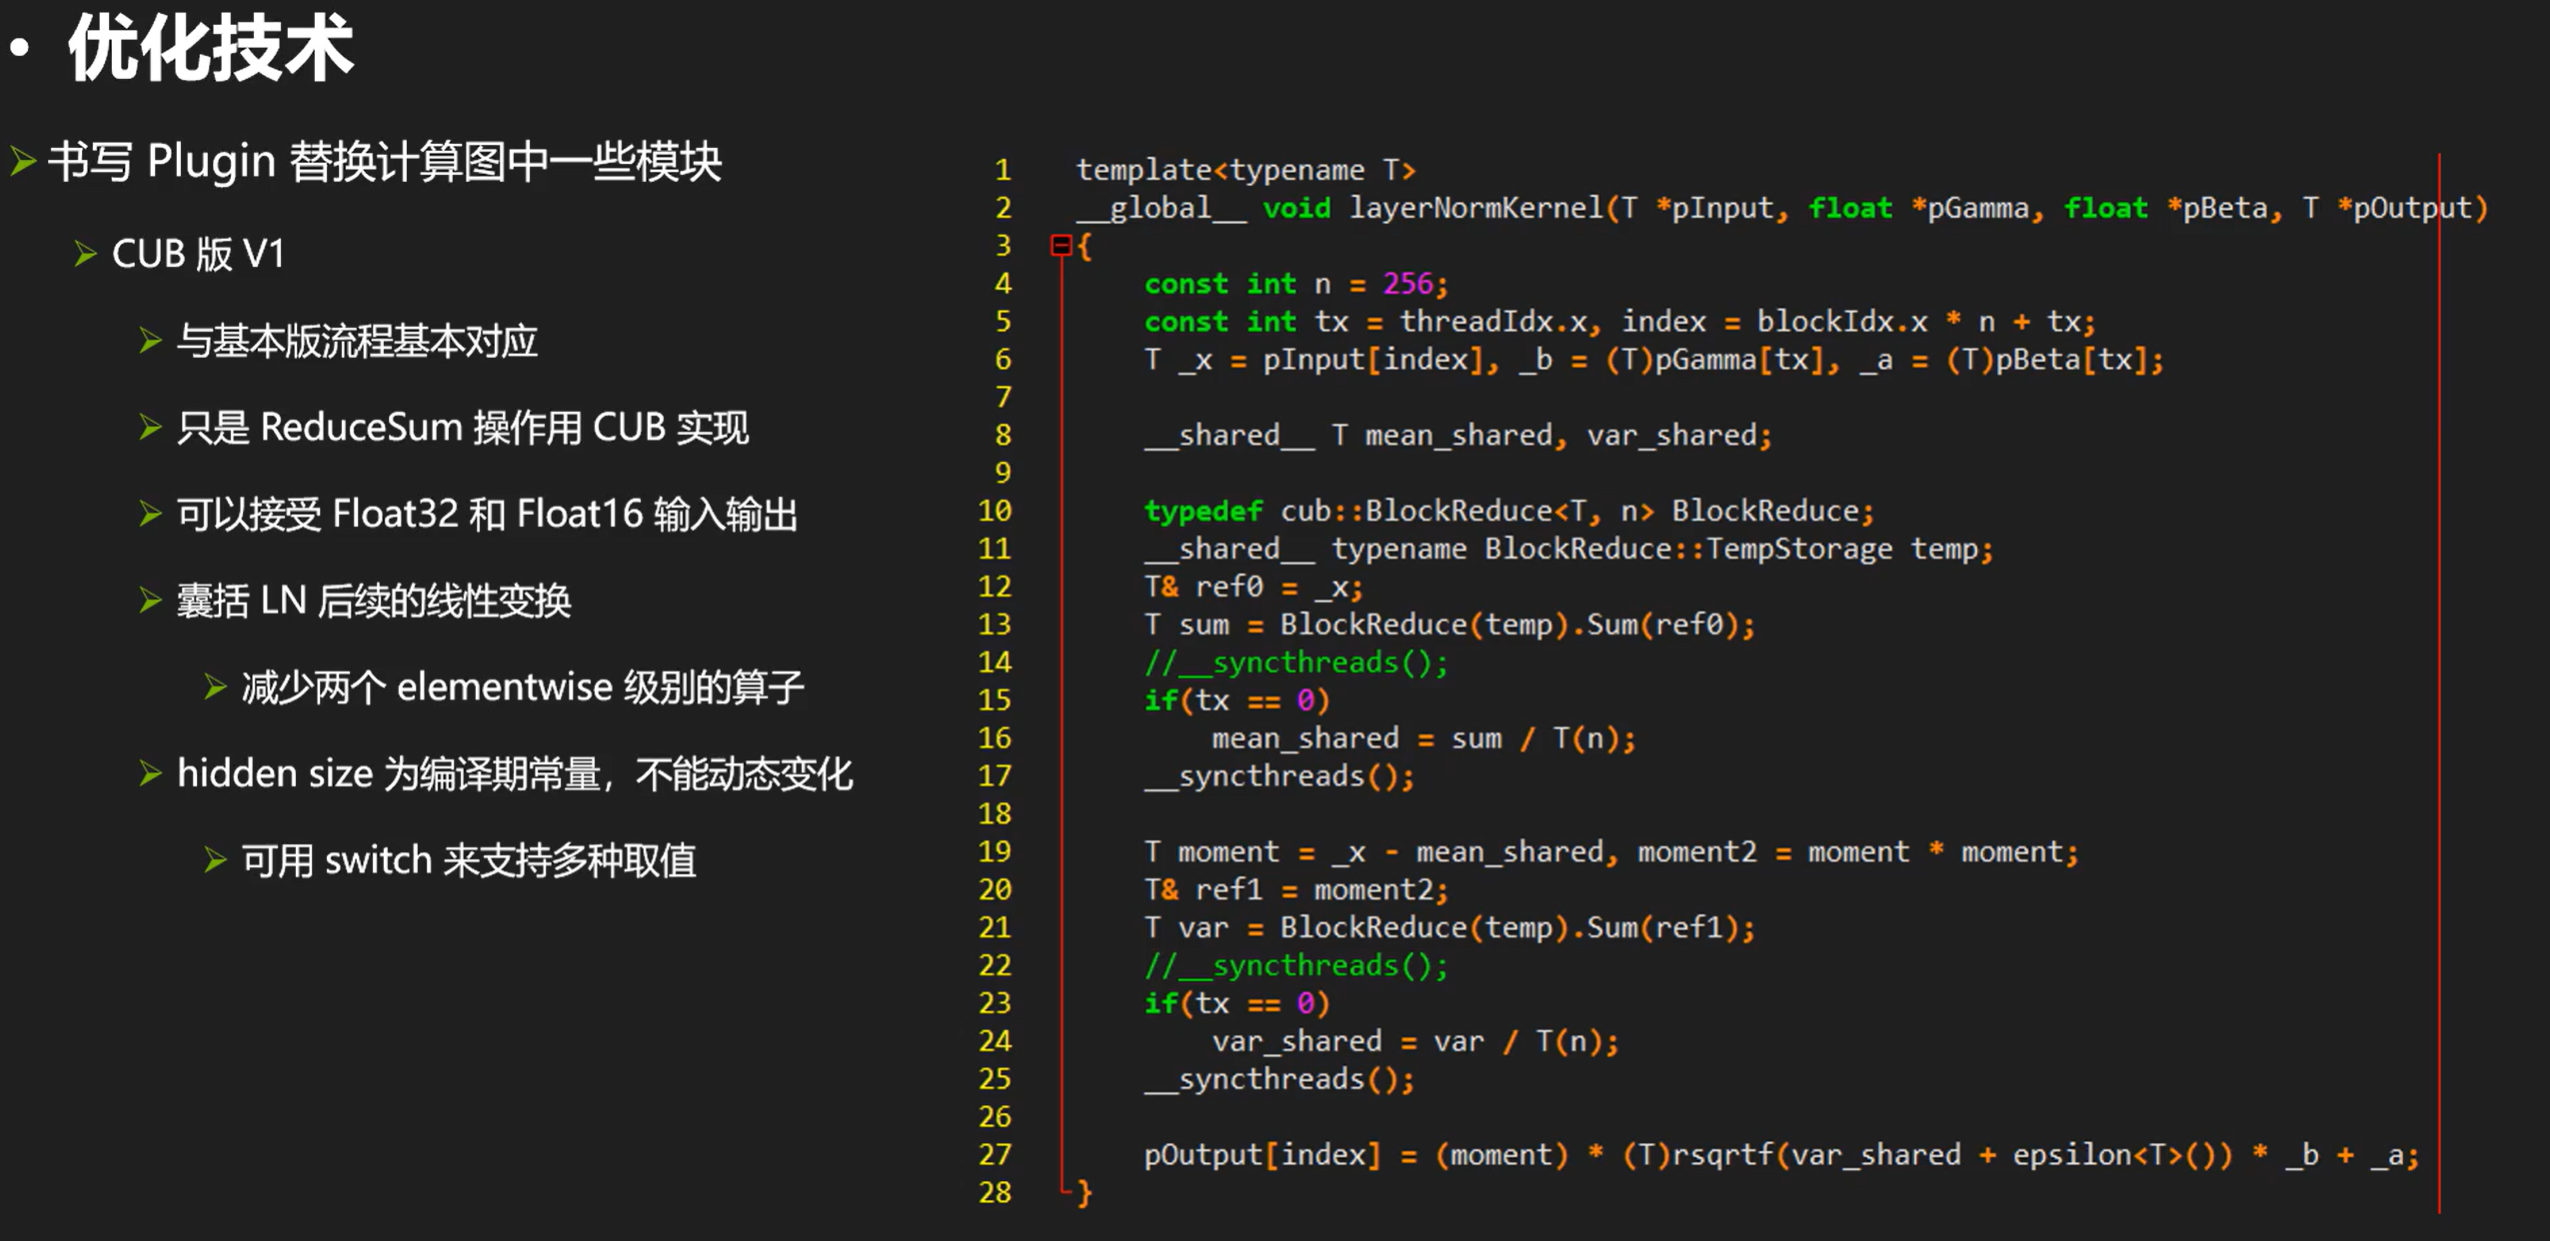Click BlockReduce(temp).Sum(ref0) on line 13
2550x1241 pixels.
[1510, 625]
